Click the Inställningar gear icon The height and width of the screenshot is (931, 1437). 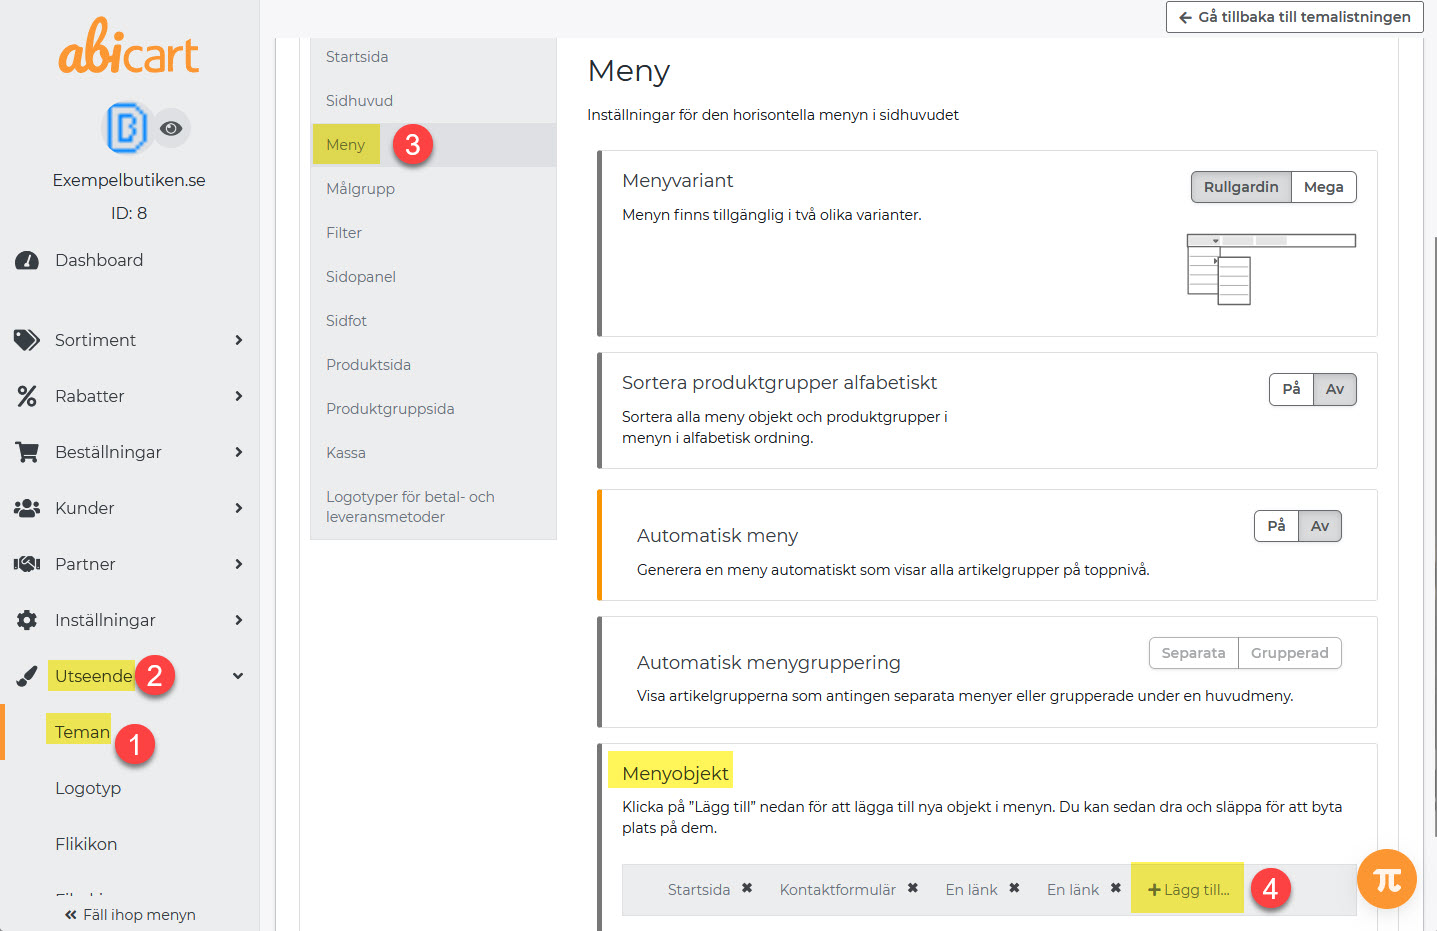(x=27, y=620)
